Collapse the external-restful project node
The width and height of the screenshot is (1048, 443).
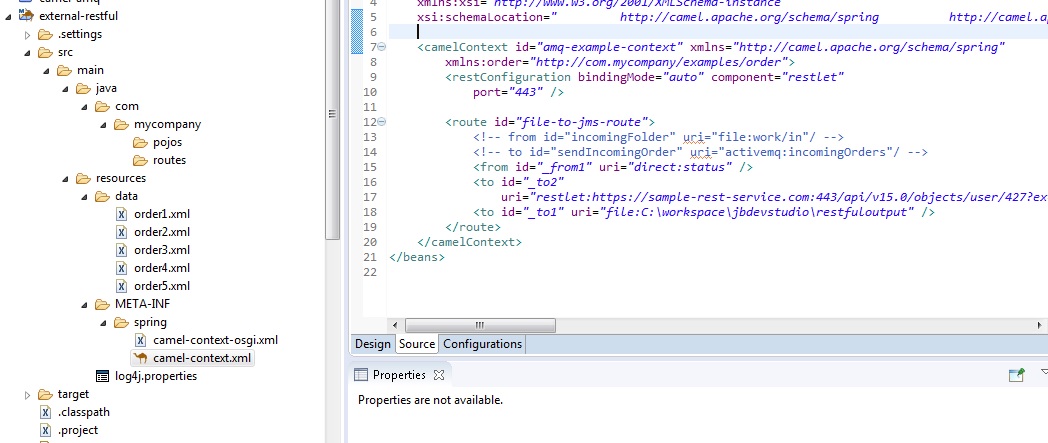tap(9, 16)
